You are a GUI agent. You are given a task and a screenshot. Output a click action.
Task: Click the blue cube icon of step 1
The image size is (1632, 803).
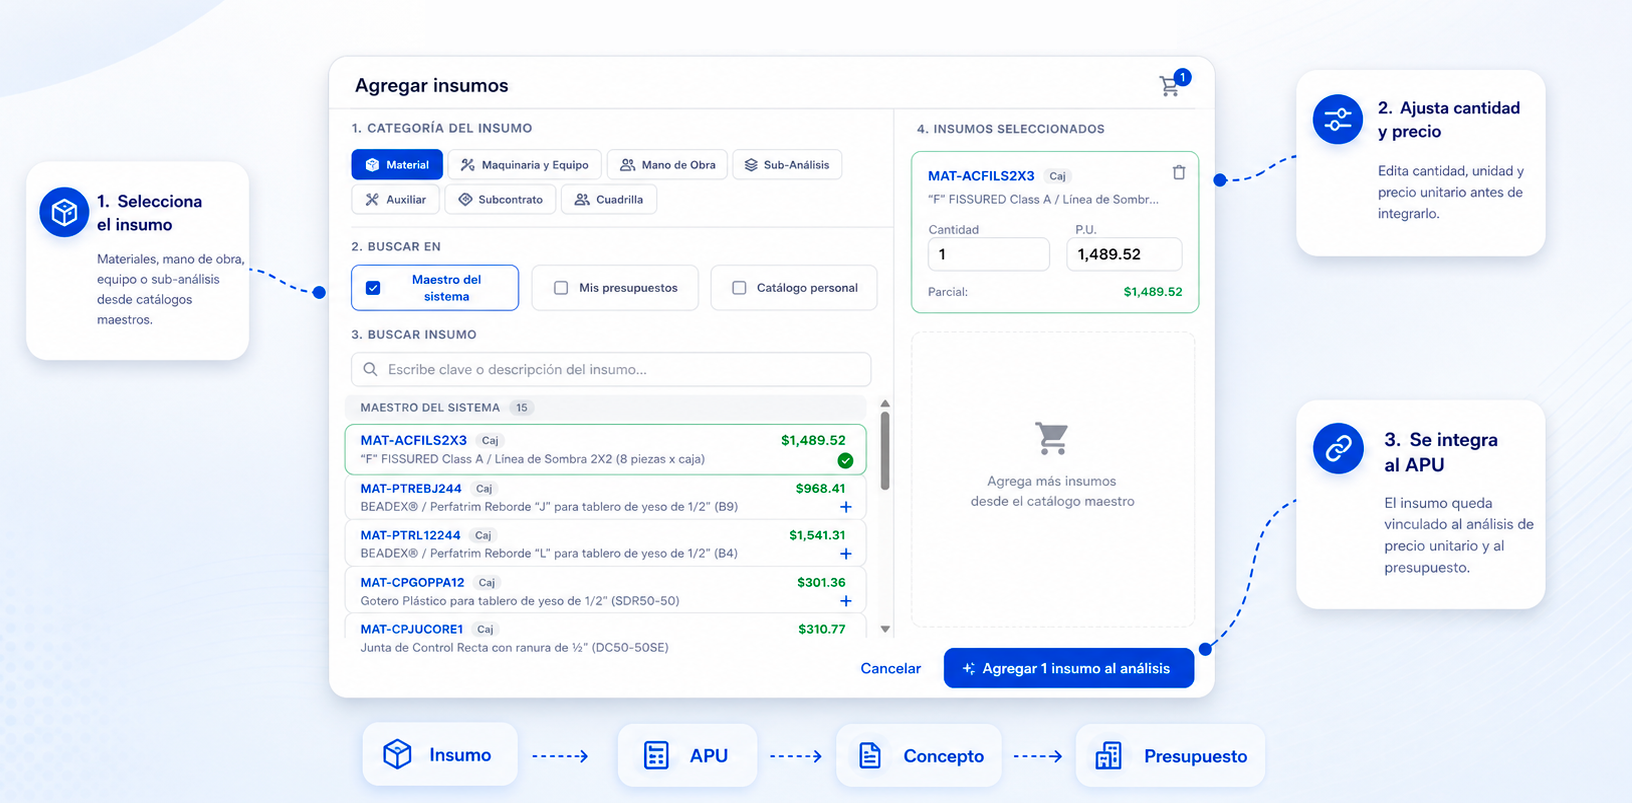pyautogui.click(x=64, y=212)
